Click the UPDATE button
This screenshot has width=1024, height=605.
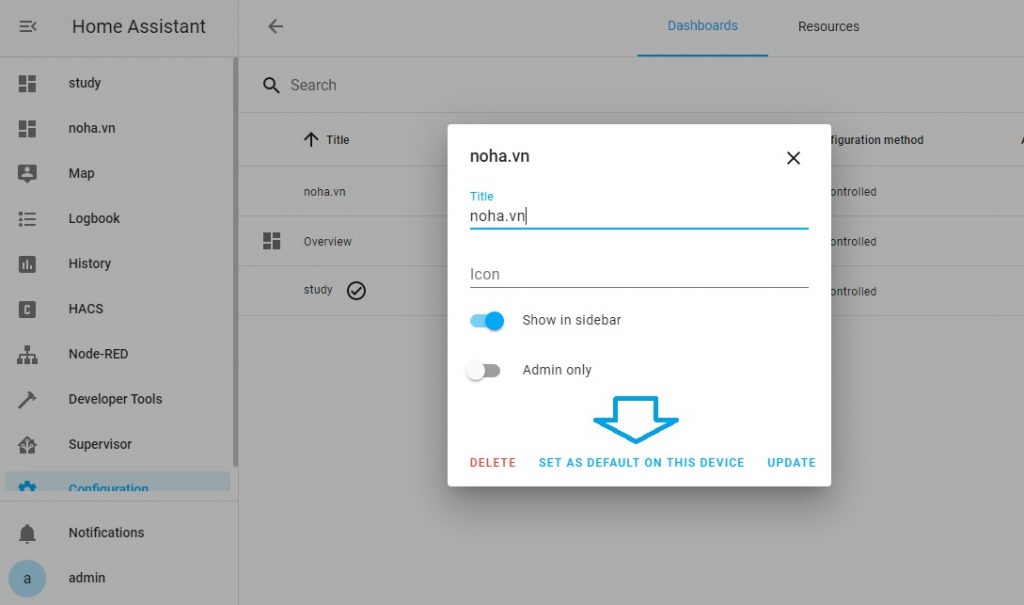[792, 463]
